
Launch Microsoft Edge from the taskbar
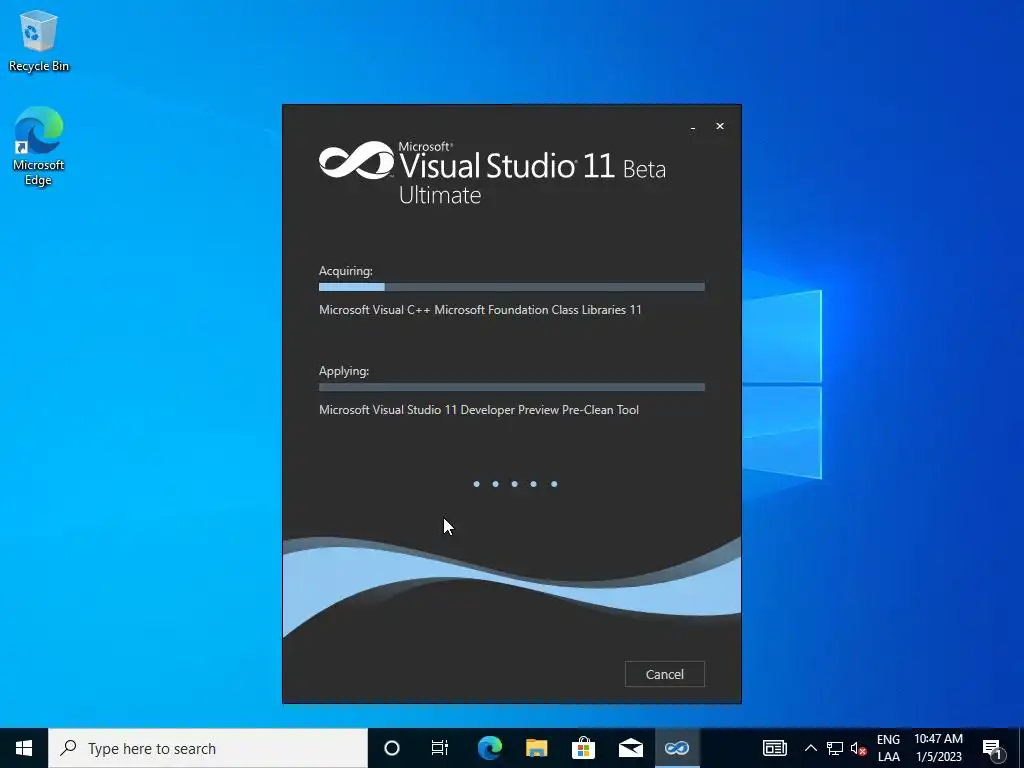coord(489,748)
